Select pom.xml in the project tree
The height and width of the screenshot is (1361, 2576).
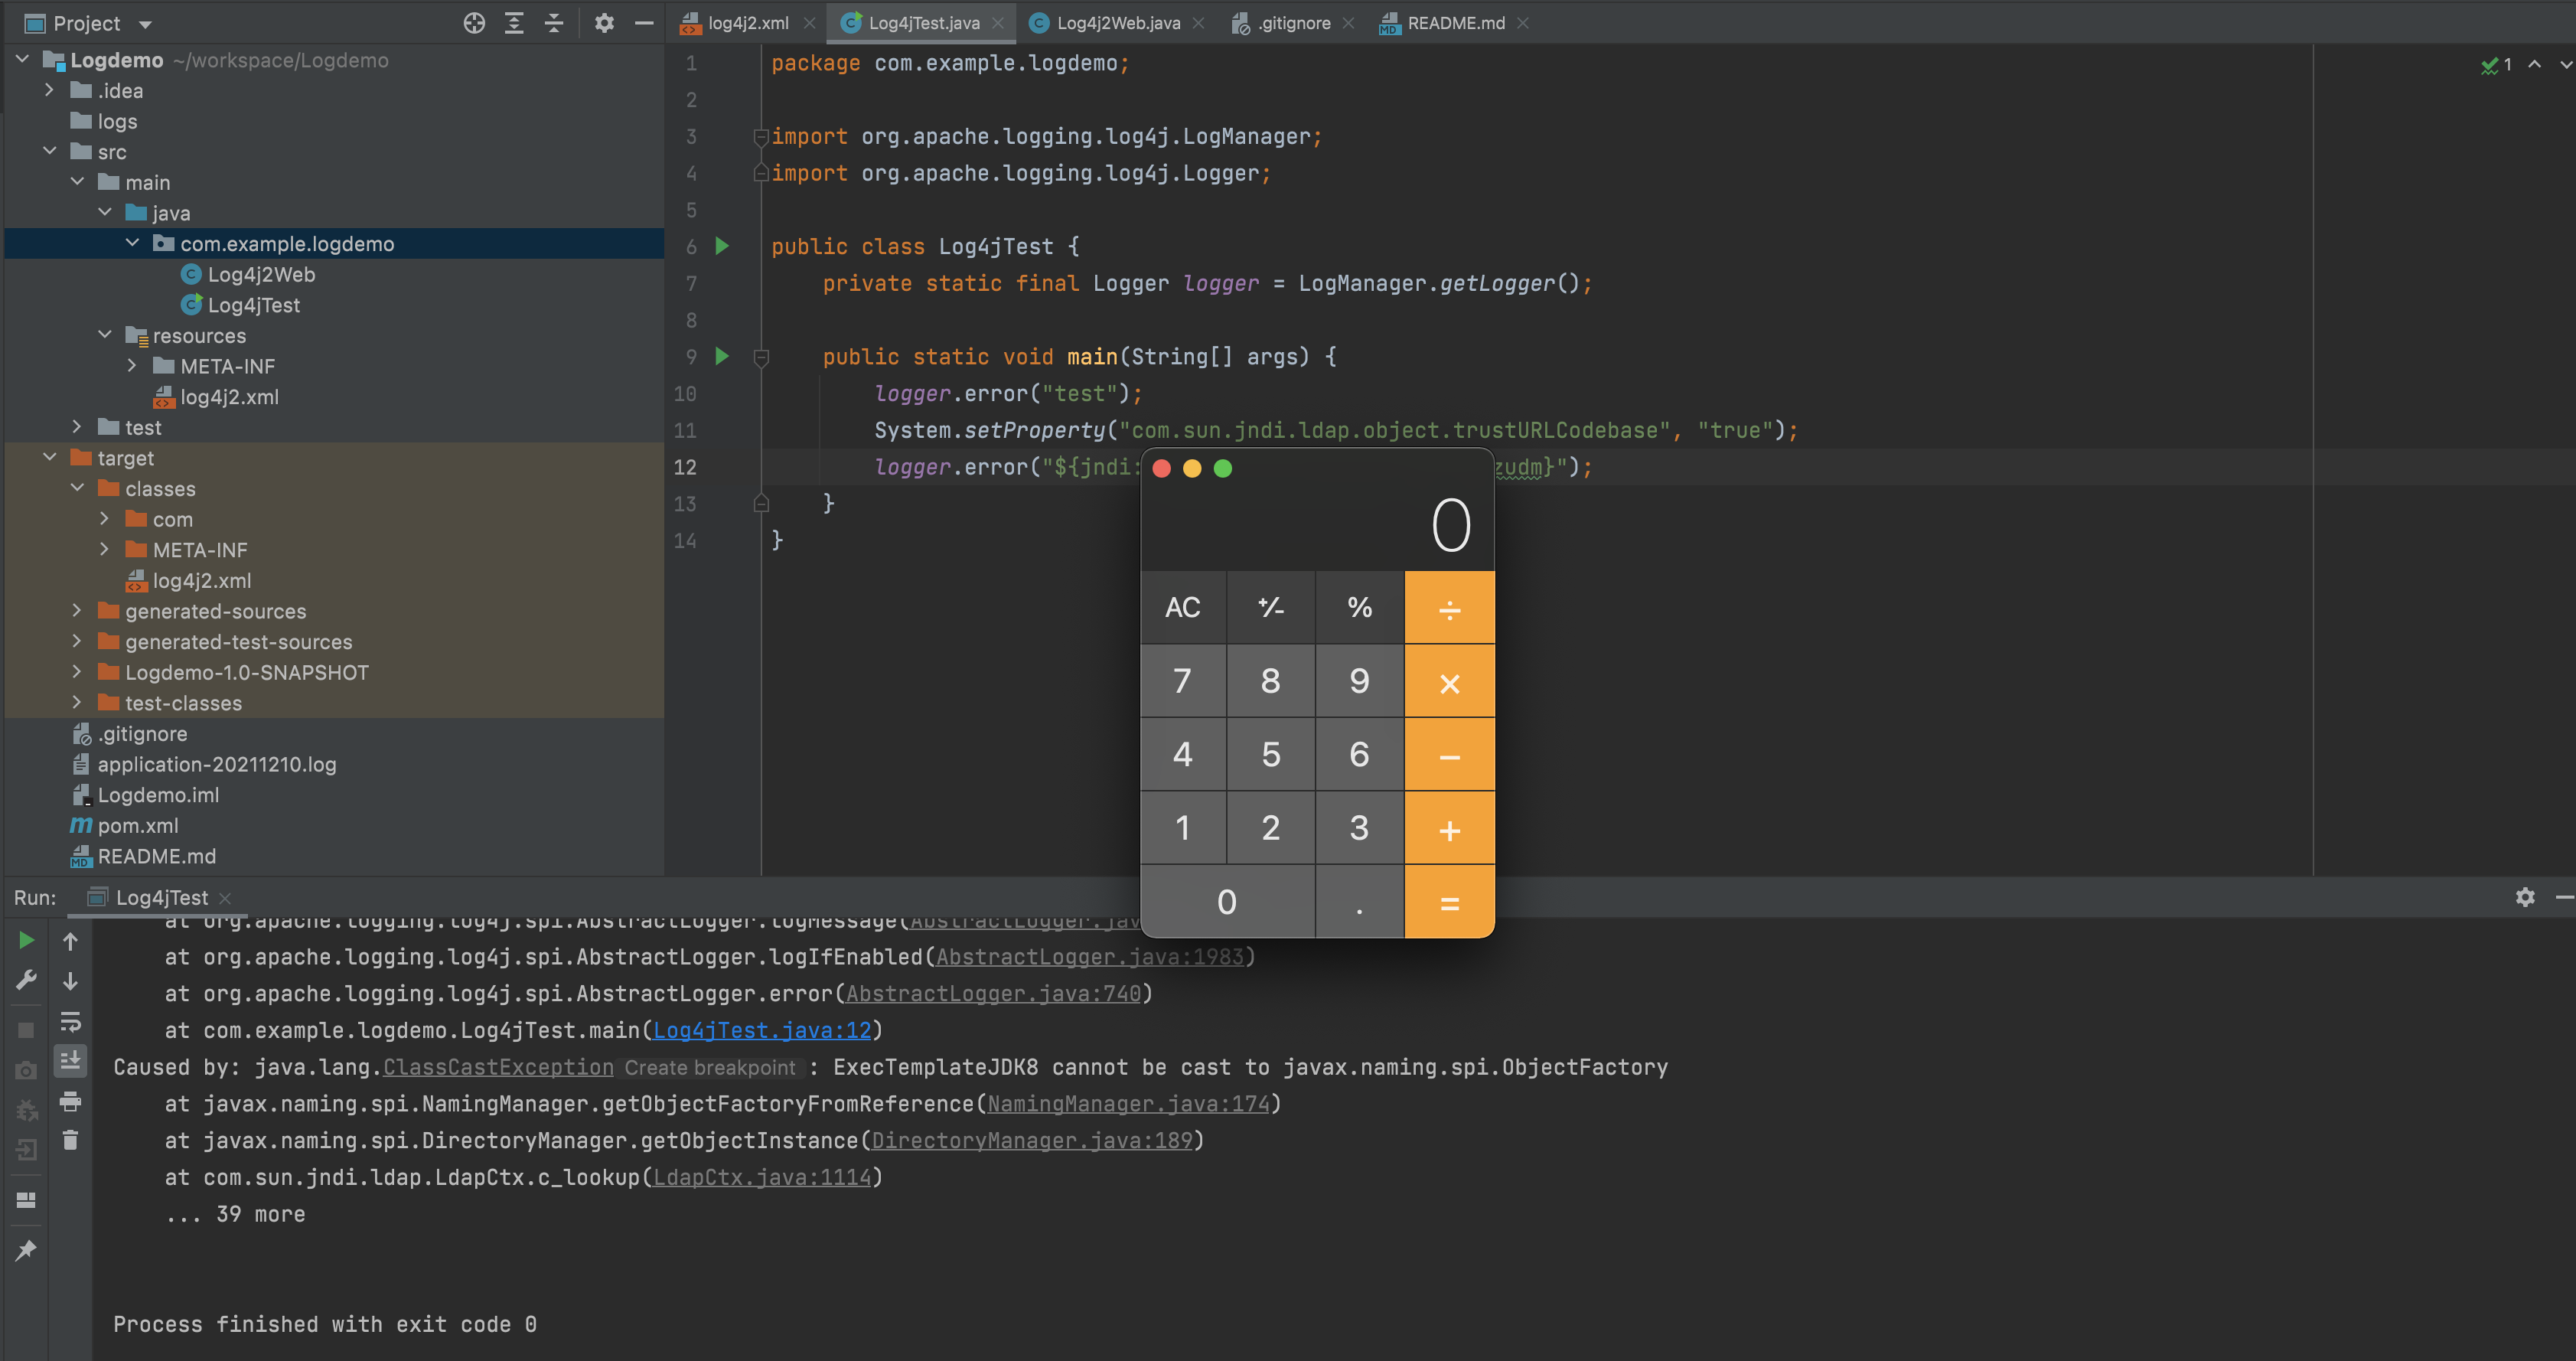click(138, 825)
